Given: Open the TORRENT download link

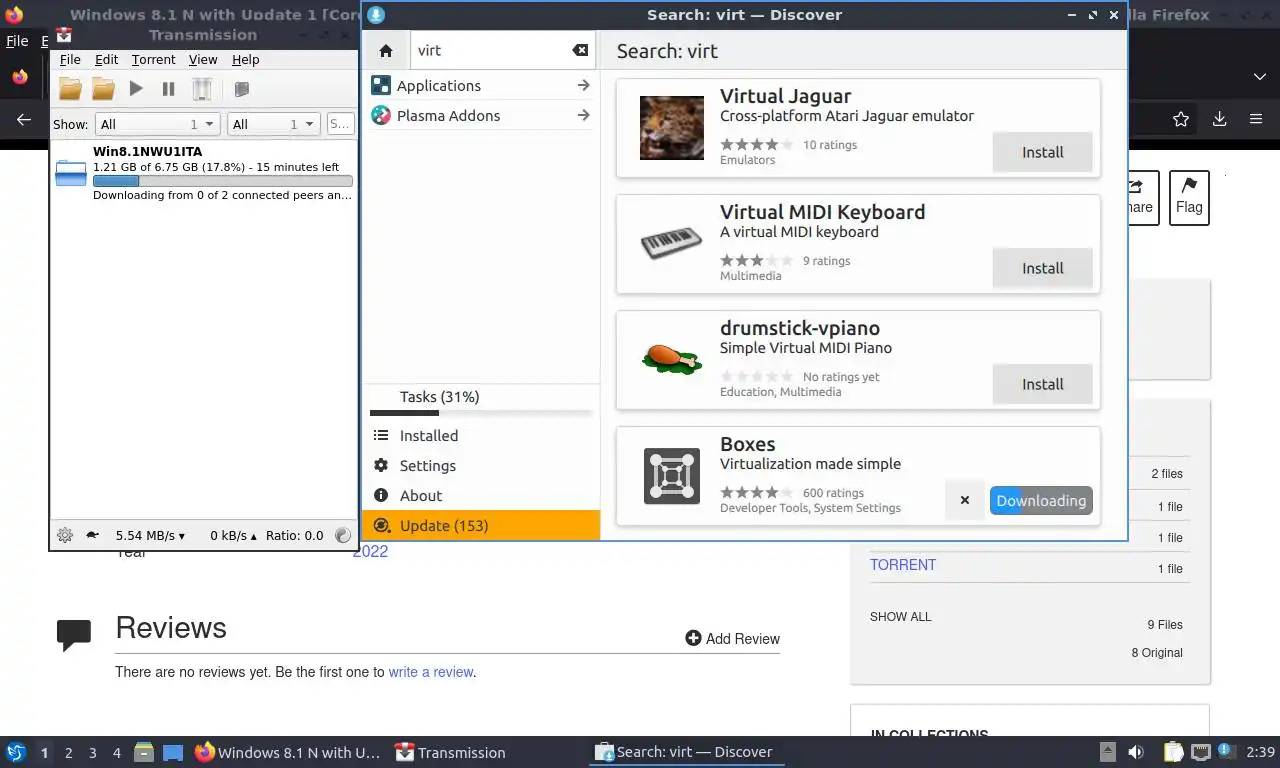Looking at the screenshot, I should [903, 564].
